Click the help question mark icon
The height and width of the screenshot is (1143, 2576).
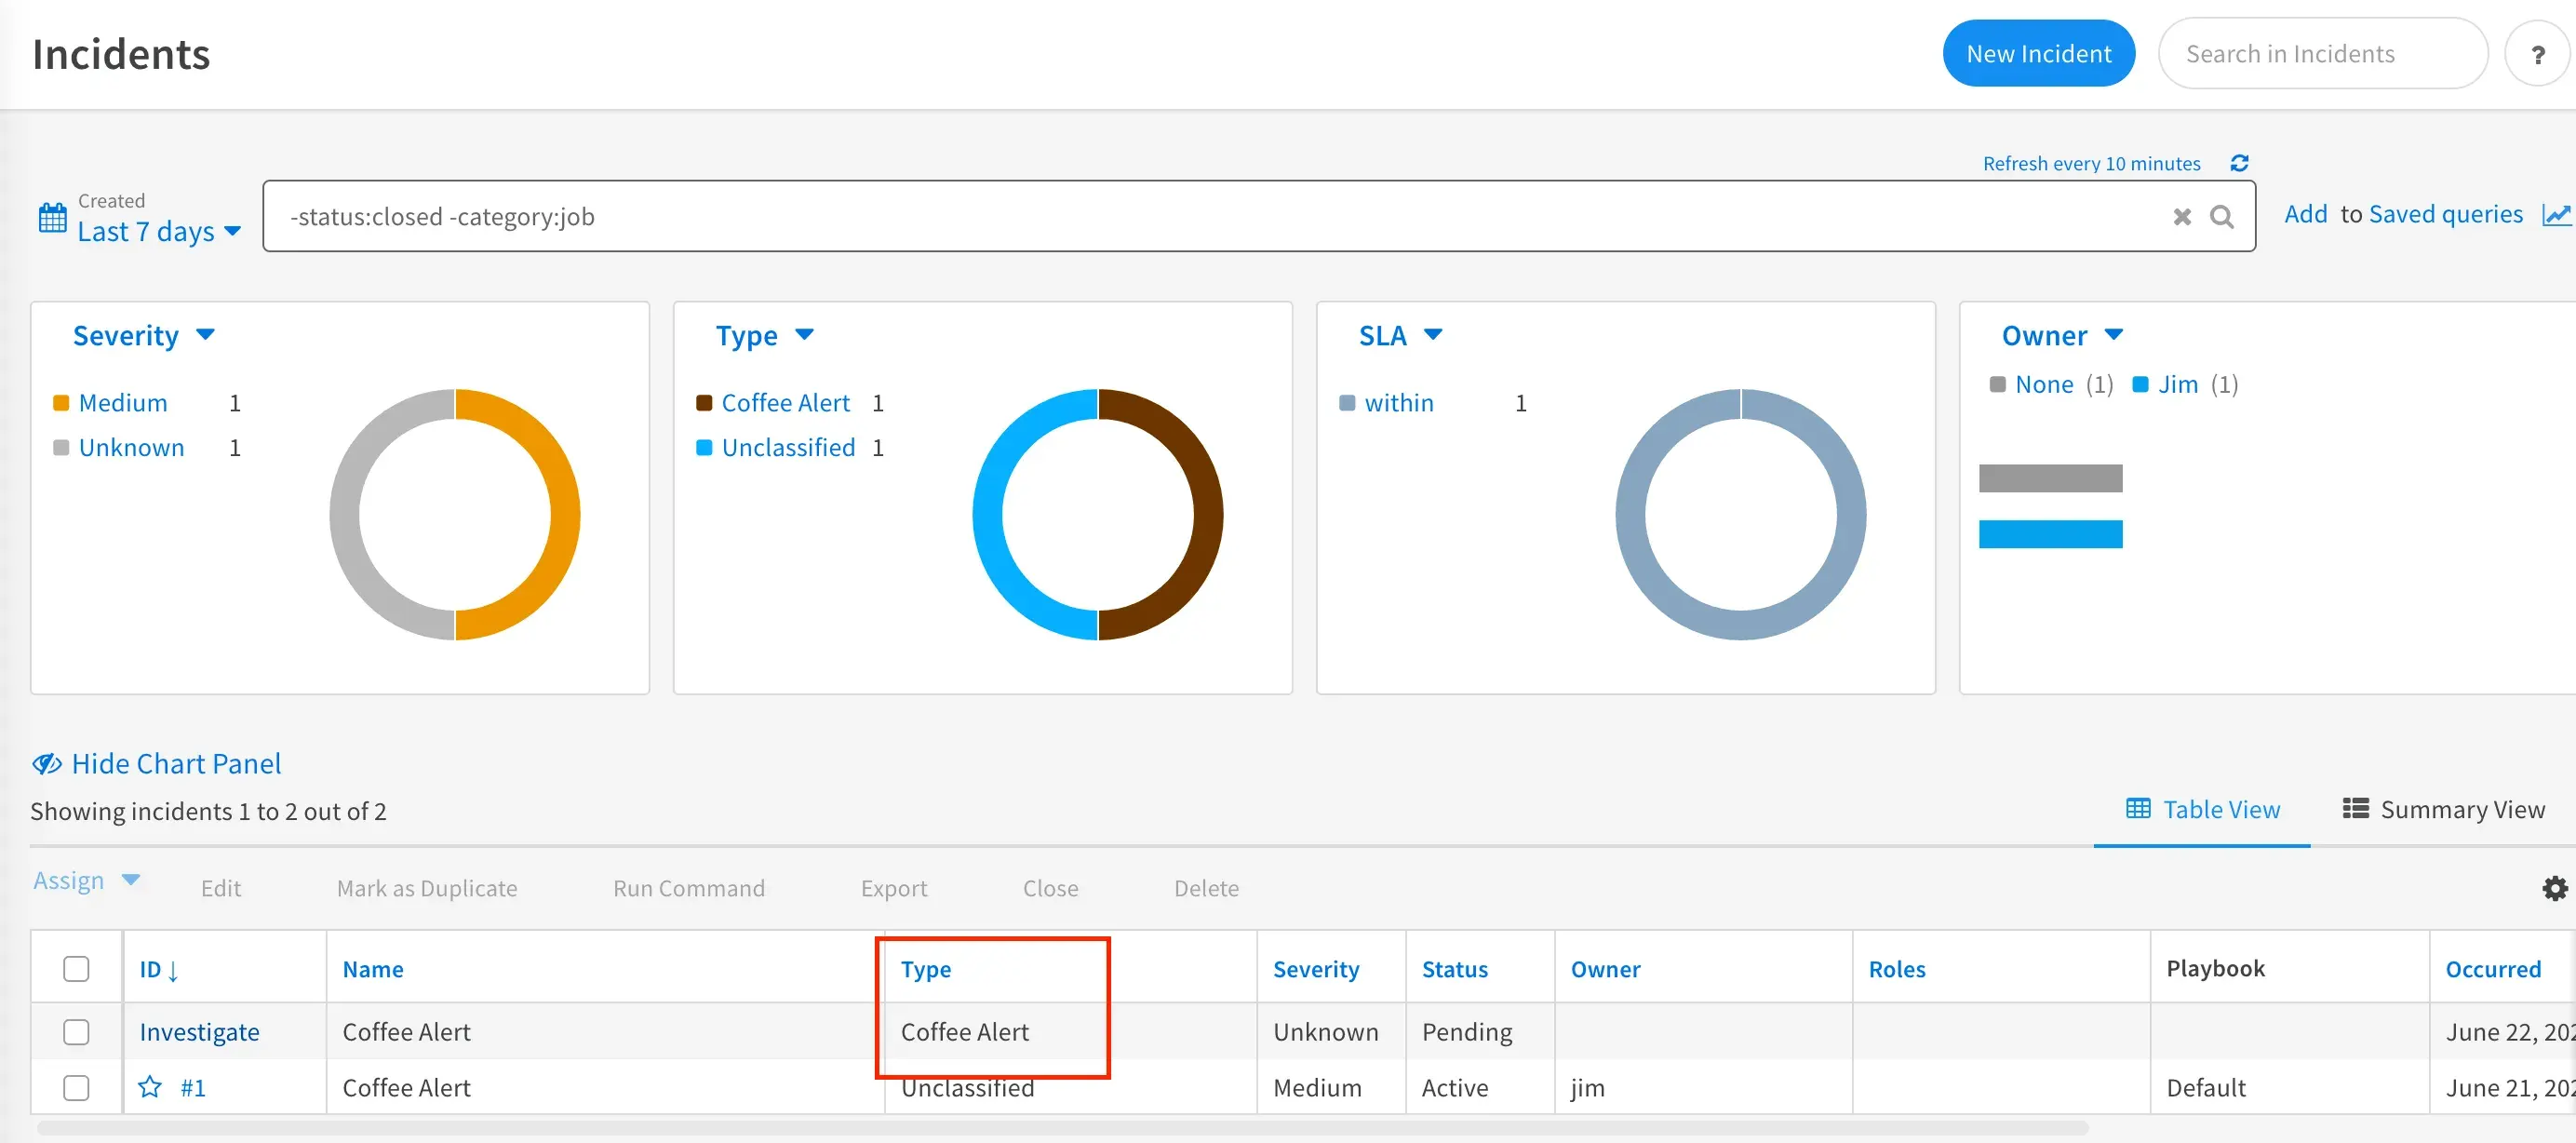2537,54
